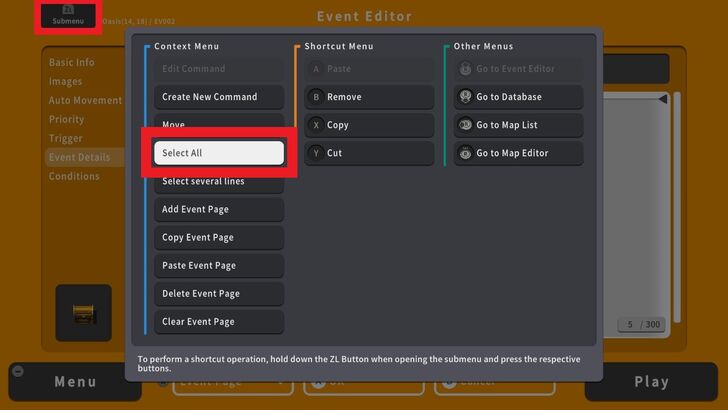This screenshot has width=728, height=410.
Task: Click the collapse arrow in the command list
Action: click(663, 98)
